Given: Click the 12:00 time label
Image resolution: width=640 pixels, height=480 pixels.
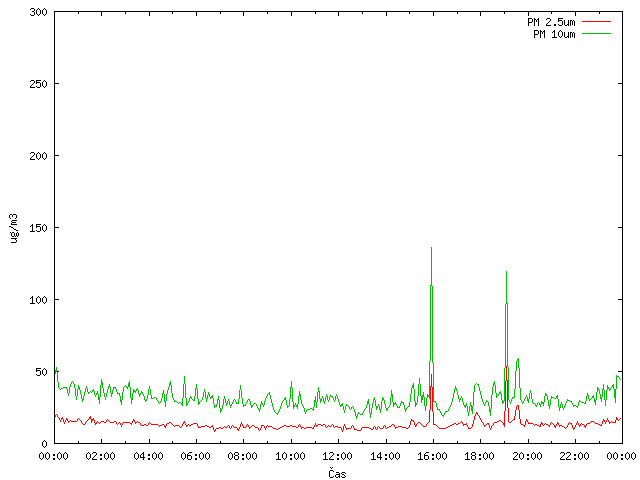Looking at the screenshot, I should pos(337,456).
